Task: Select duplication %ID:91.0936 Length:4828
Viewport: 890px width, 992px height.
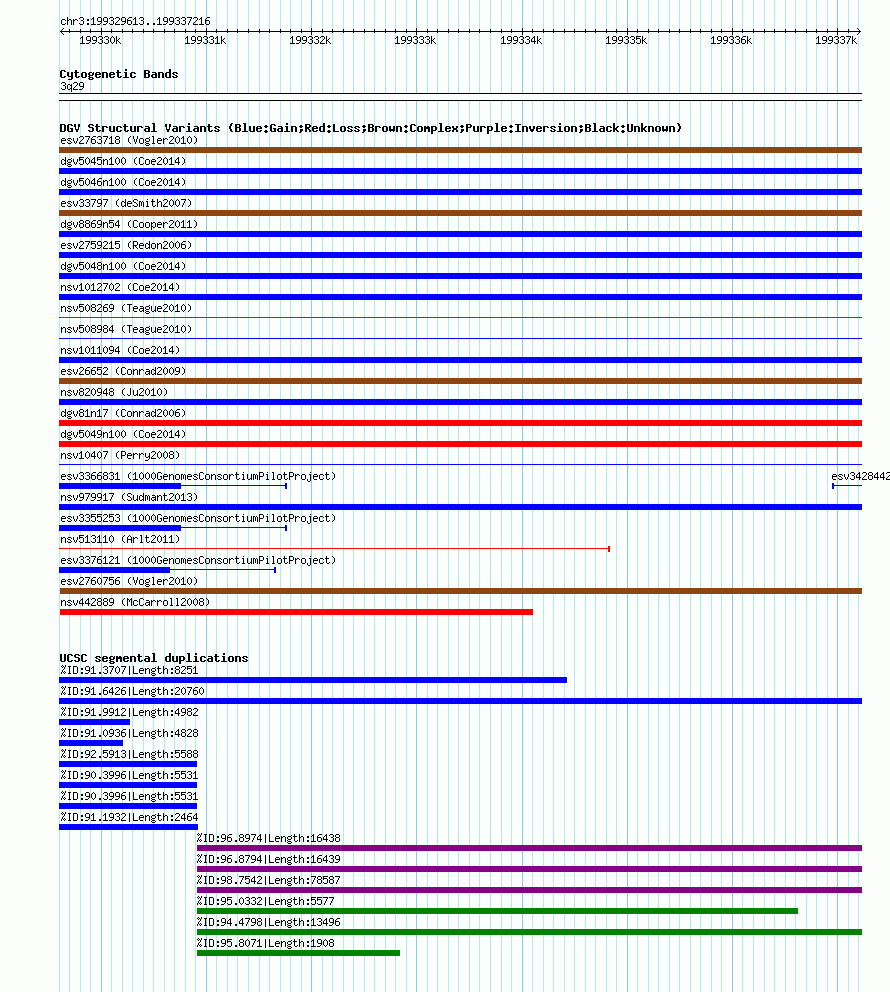Action: pos(129,733)
